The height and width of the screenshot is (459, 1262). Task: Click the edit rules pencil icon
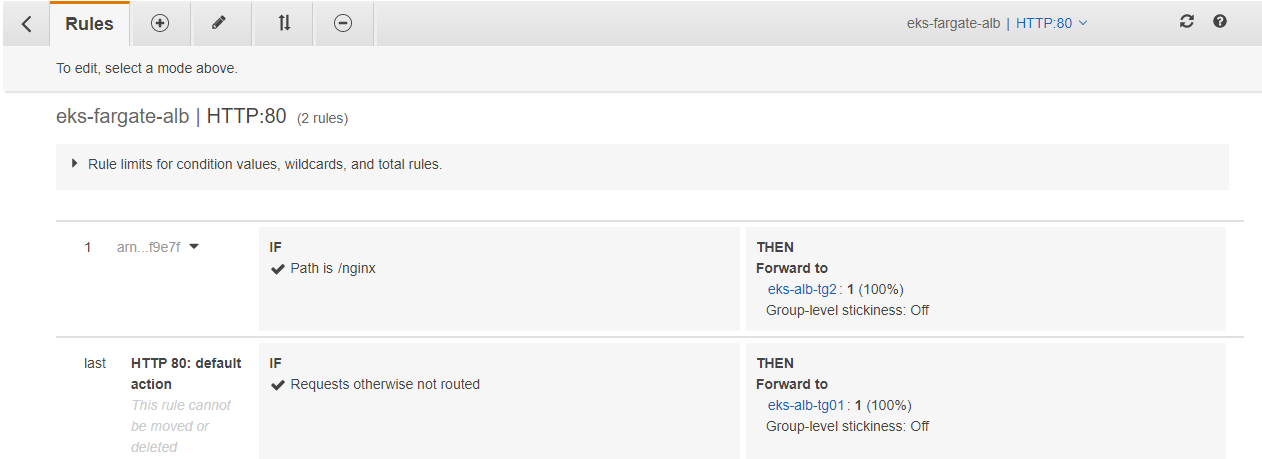220,23
